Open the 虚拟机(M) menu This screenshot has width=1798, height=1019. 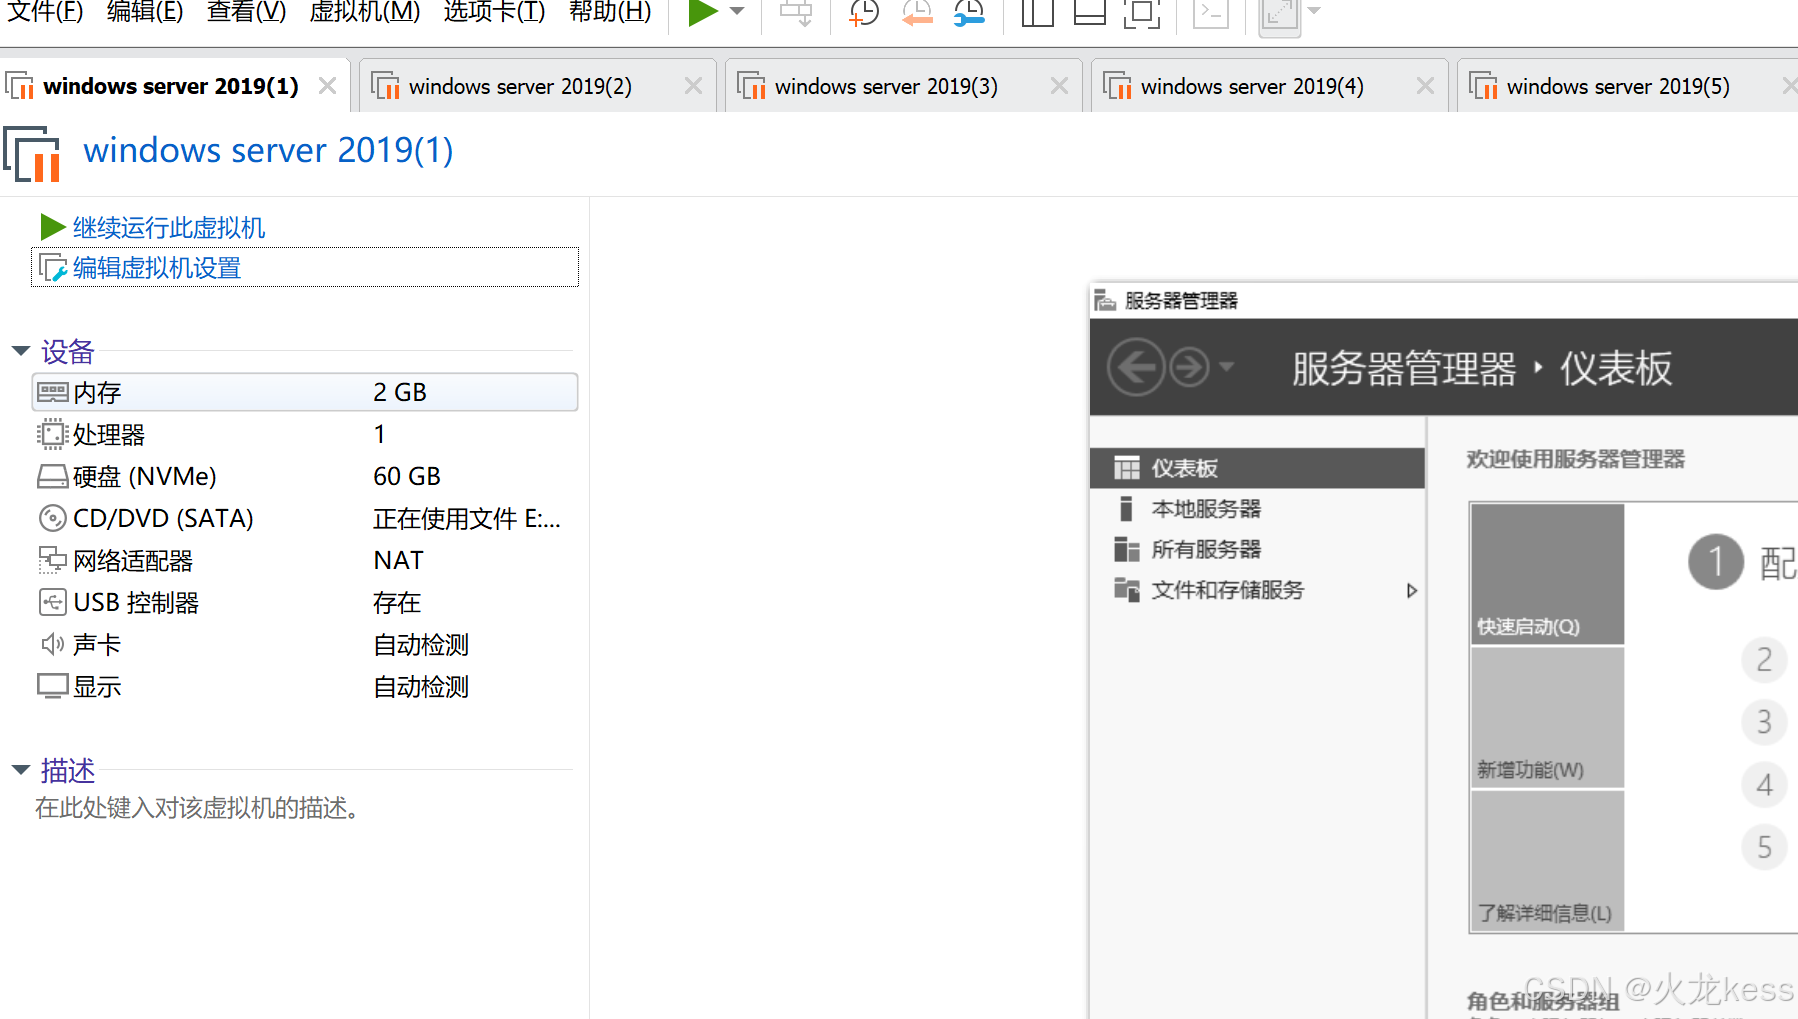[x=365, y=12]
